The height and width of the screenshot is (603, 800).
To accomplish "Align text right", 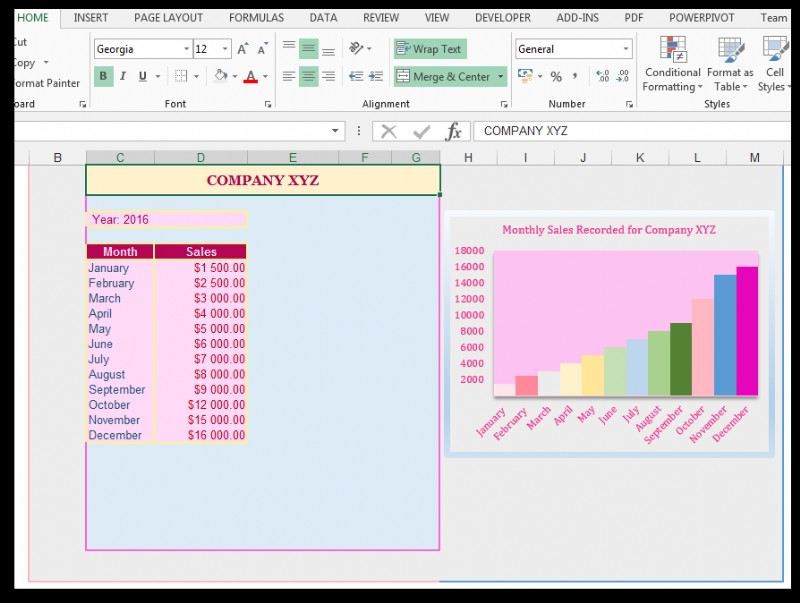I will tap(329, 77).
